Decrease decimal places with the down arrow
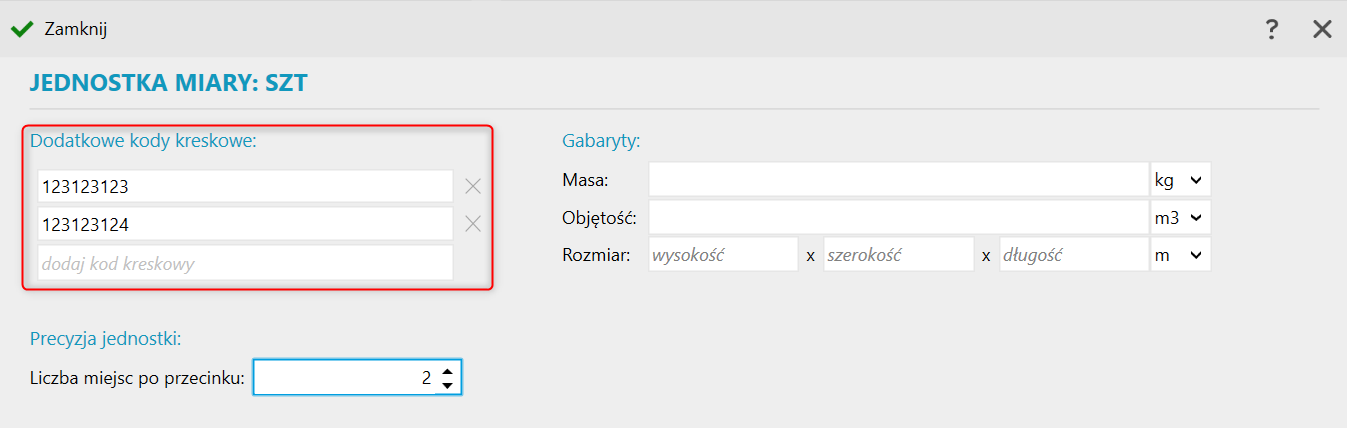 pos(448,385)
